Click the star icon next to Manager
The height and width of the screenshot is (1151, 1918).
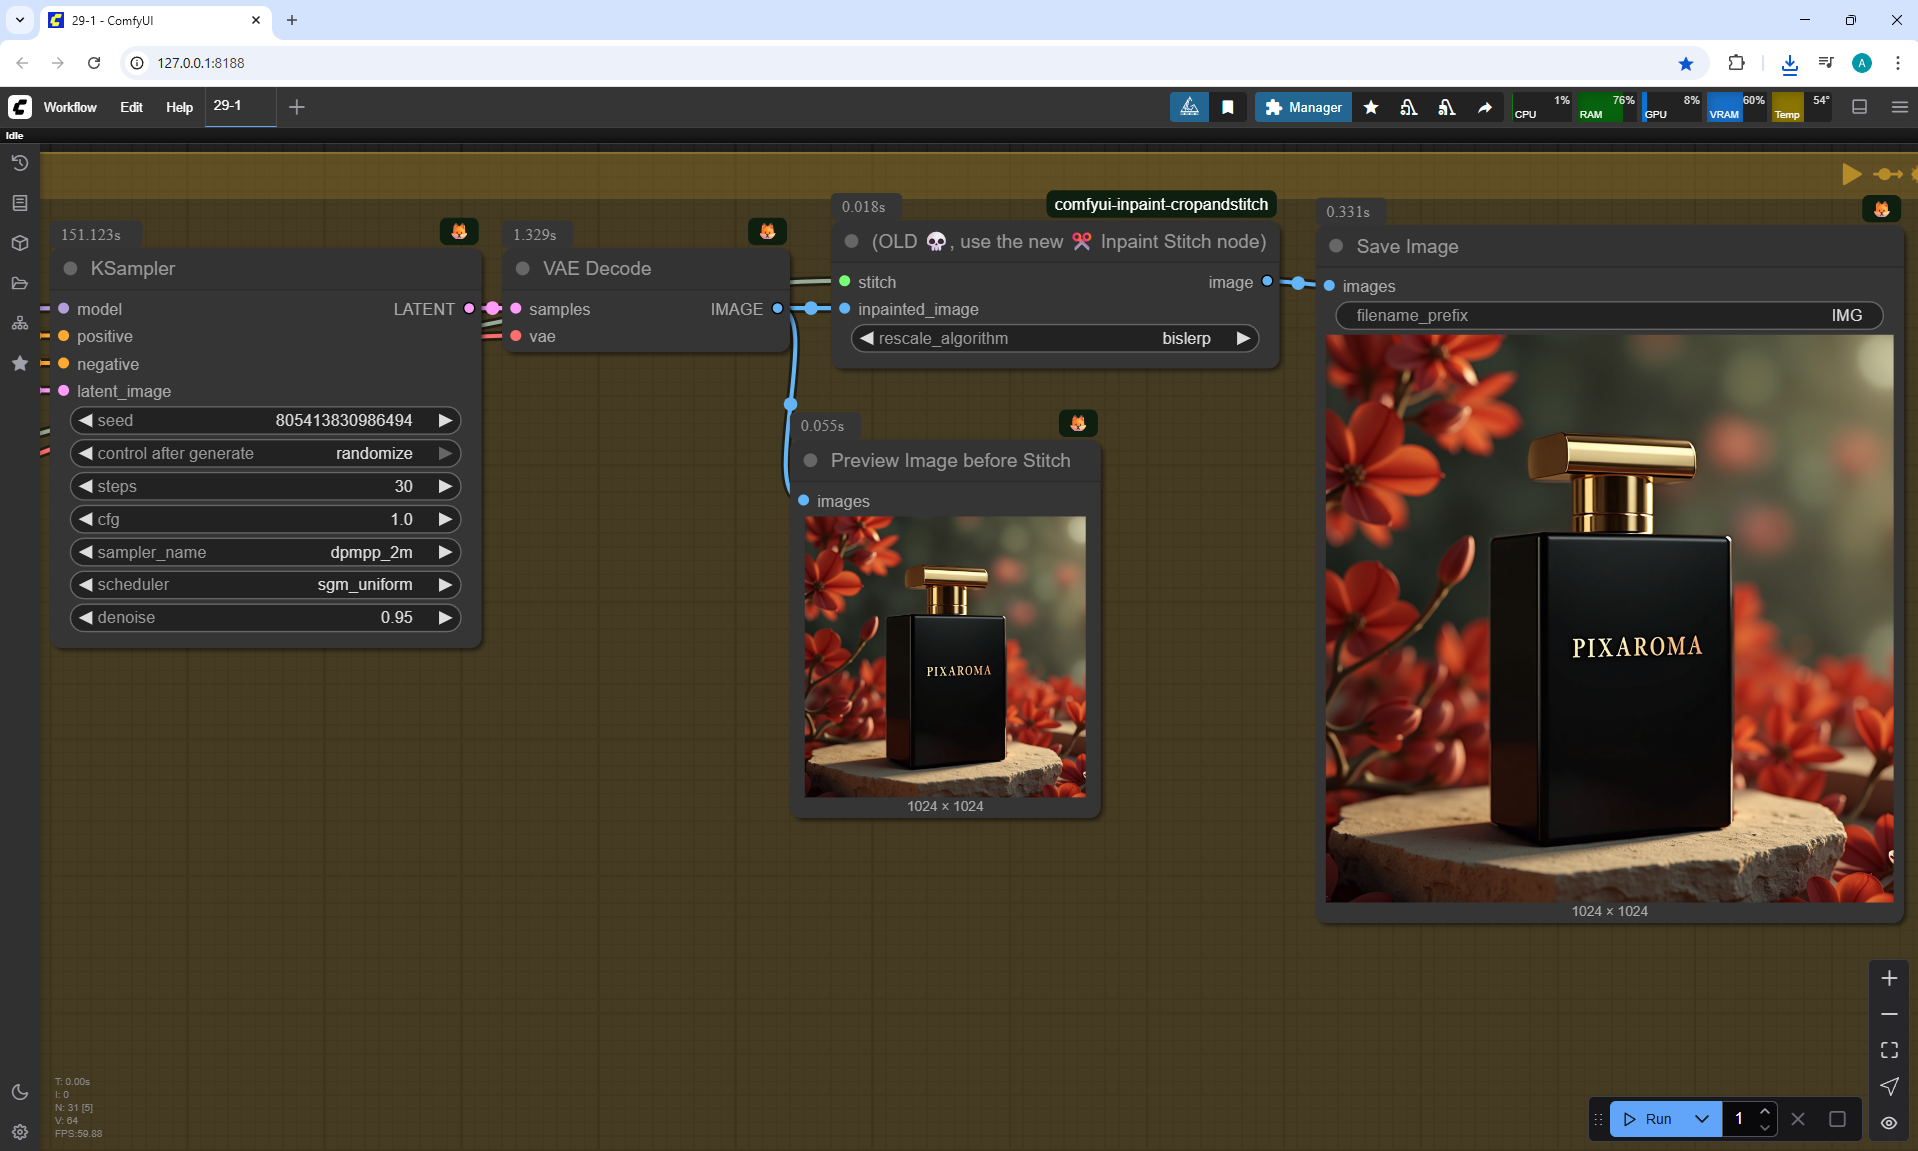click(1371, 107)
